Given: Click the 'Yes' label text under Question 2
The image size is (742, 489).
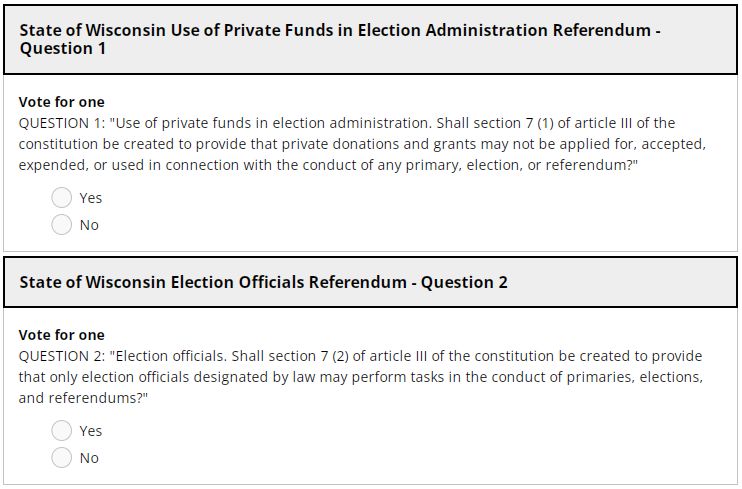Looking at the screenshot, I should [x=91, y=431].
